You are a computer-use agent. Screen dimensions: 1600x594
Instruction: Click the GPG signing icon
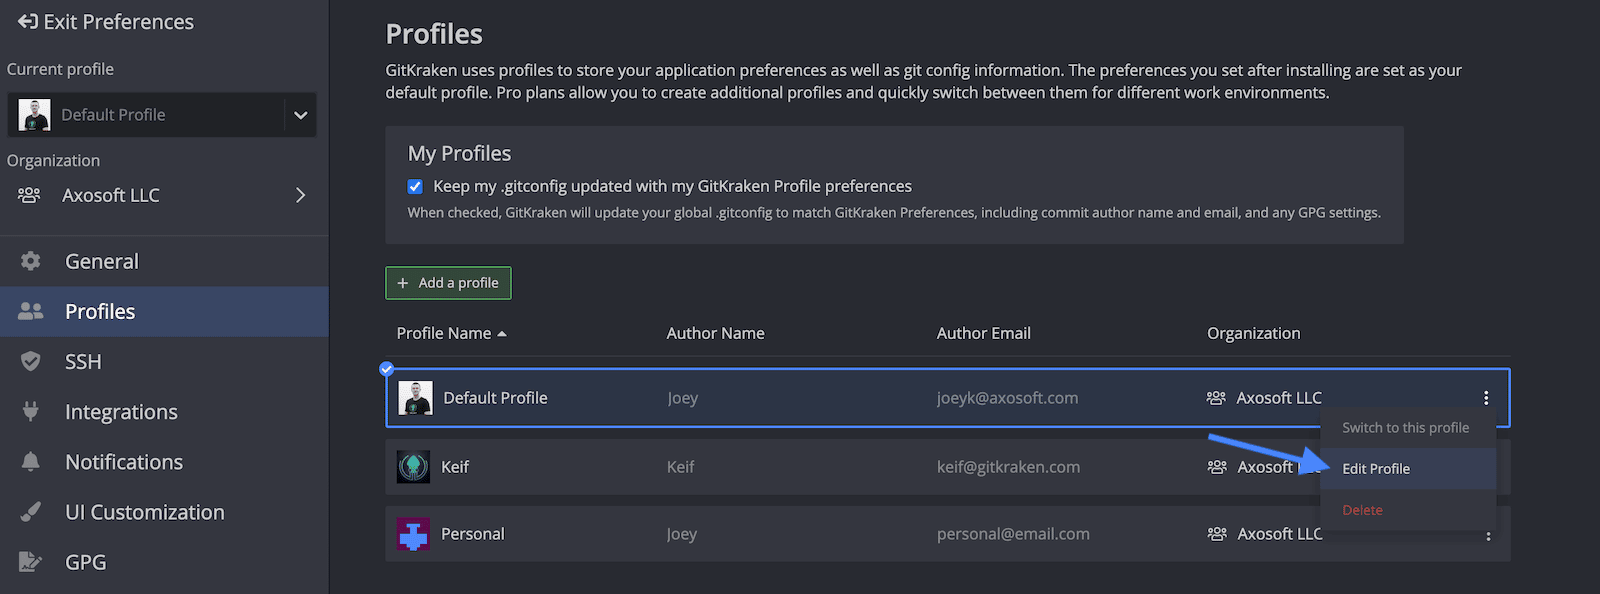(31, 562)
